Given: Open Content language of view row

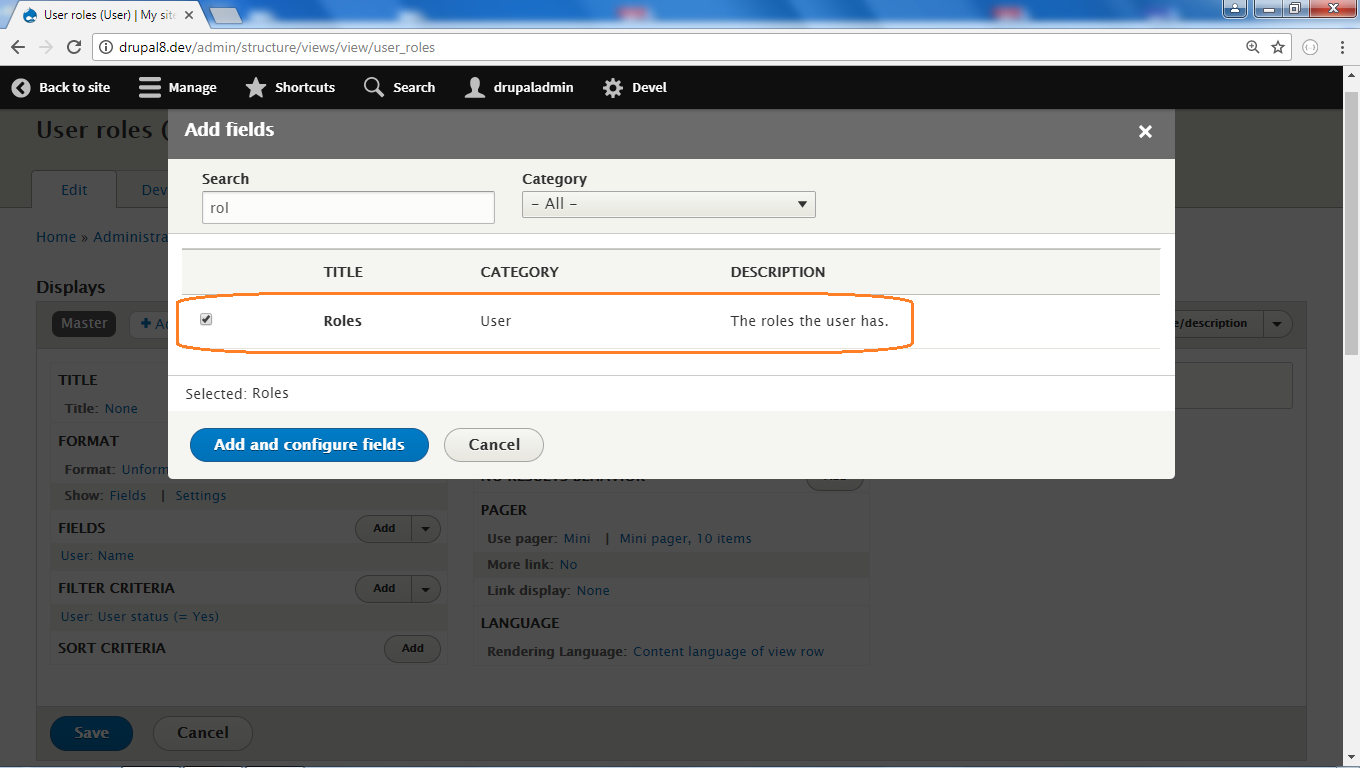Looking at the screenshot, I should point(729,652).
